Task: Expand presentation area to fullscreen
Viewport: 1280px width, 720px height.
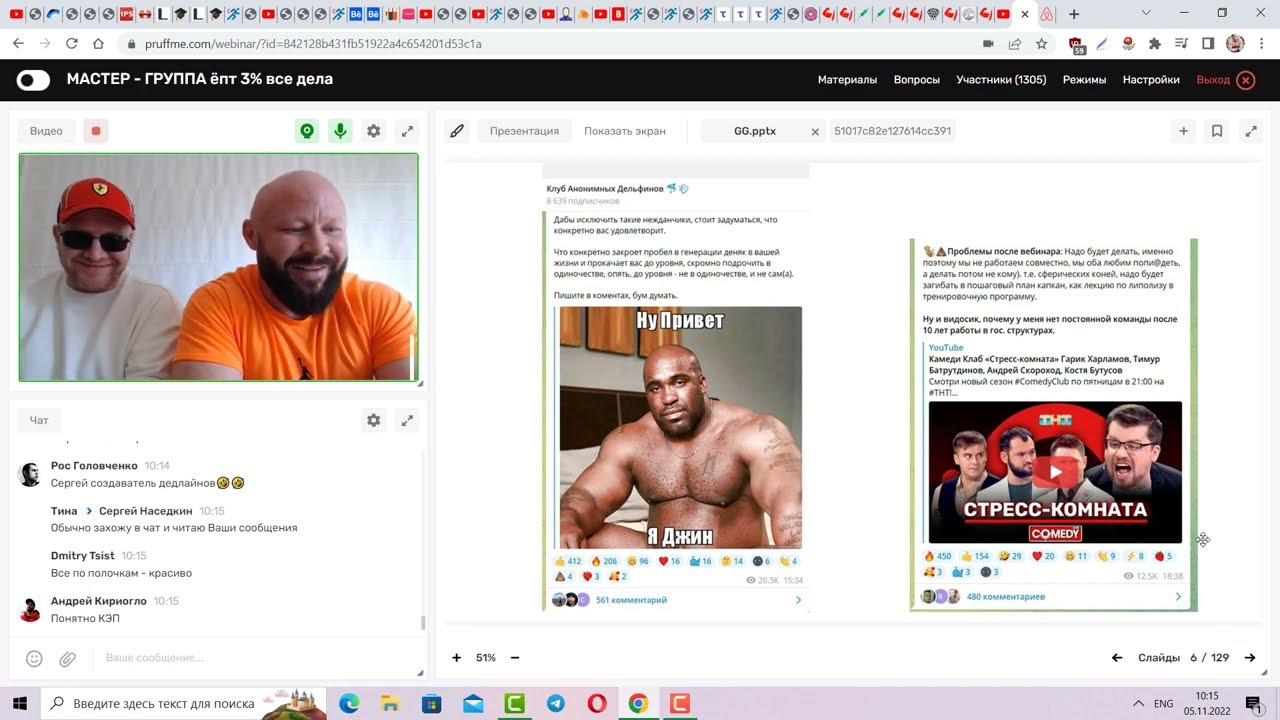Action: 1250,131
